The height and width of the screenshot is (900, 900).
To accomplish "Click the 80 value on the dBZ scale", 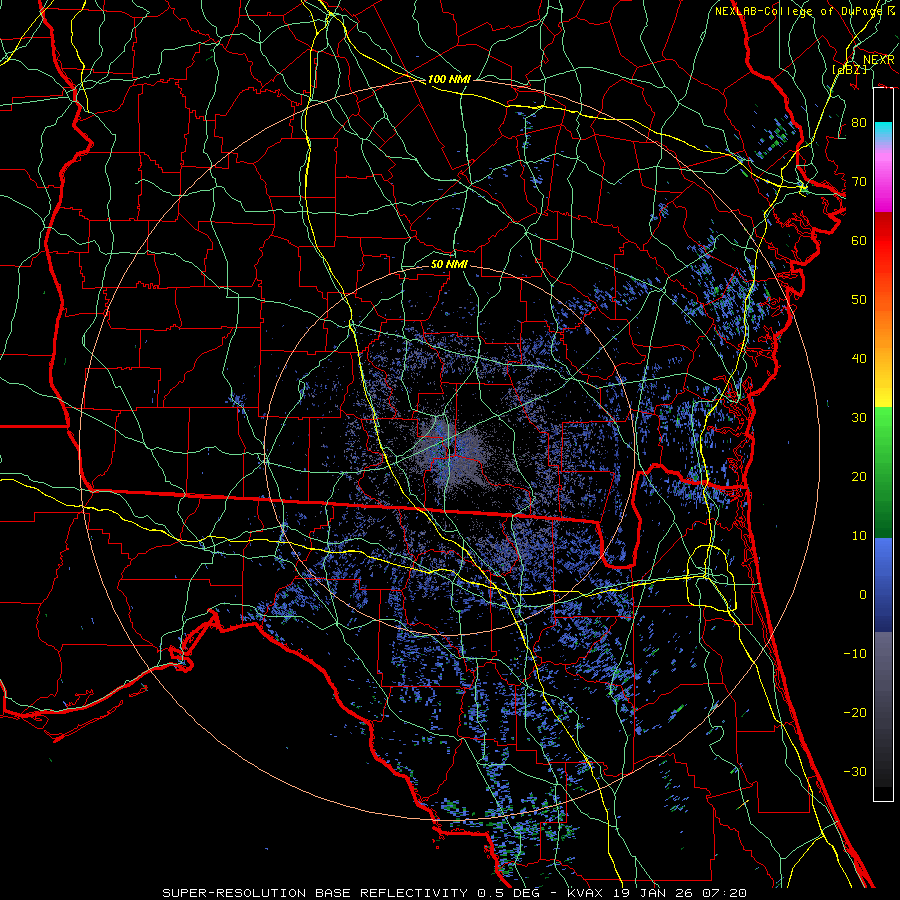I will [859, 122].
